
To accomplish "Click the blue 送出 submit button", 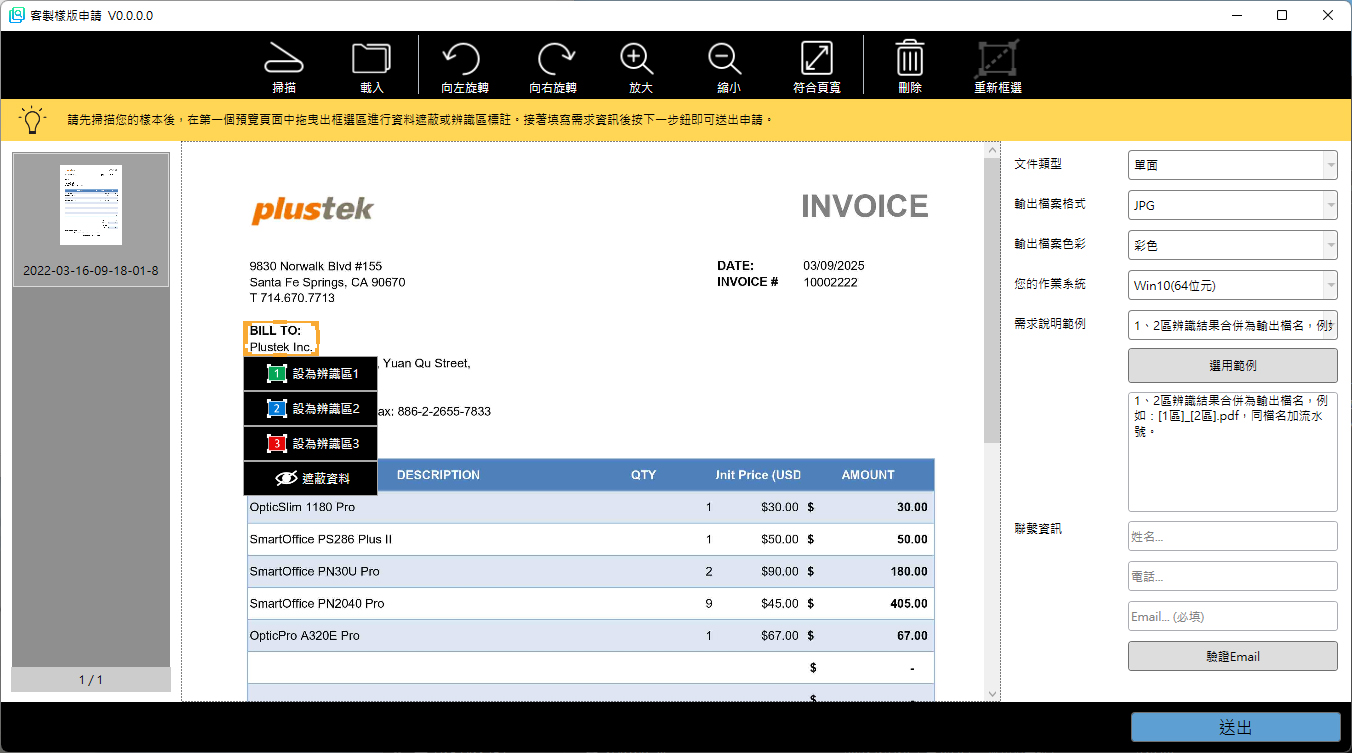I will pyautogui.click(x=1236, y=727).
